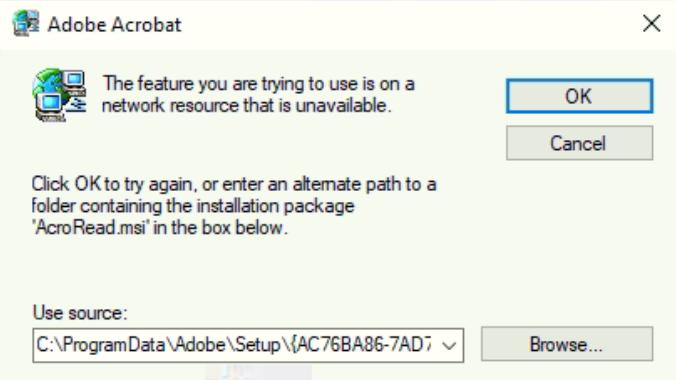Click the installer icon in the title bar

[x=26, y=23]
